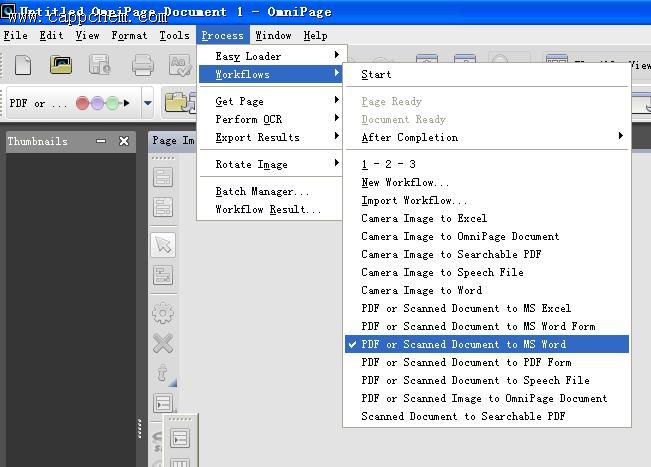The image size is (651, 467).
Task: Click the gear icon in image toolbar
Action: (x=163, y=313)
